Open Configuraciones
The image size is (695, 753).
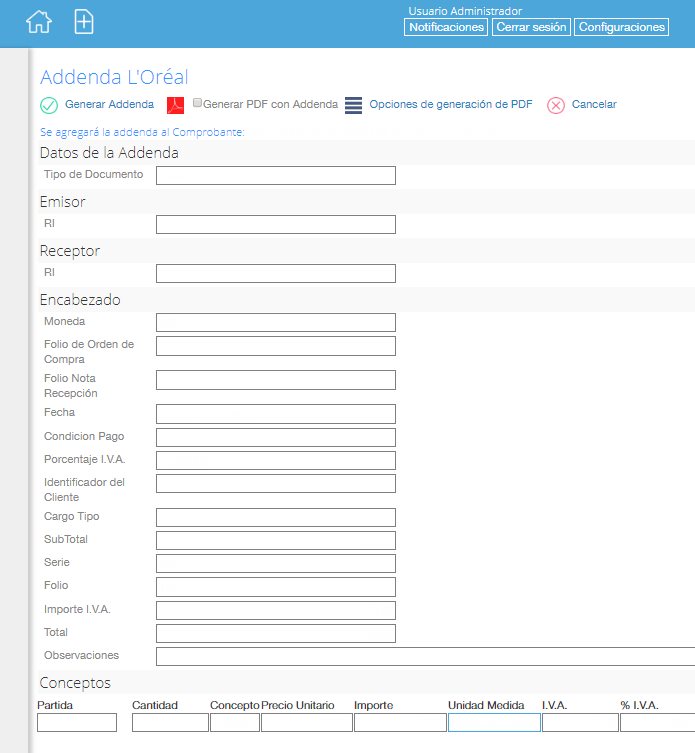click(622, 27)
